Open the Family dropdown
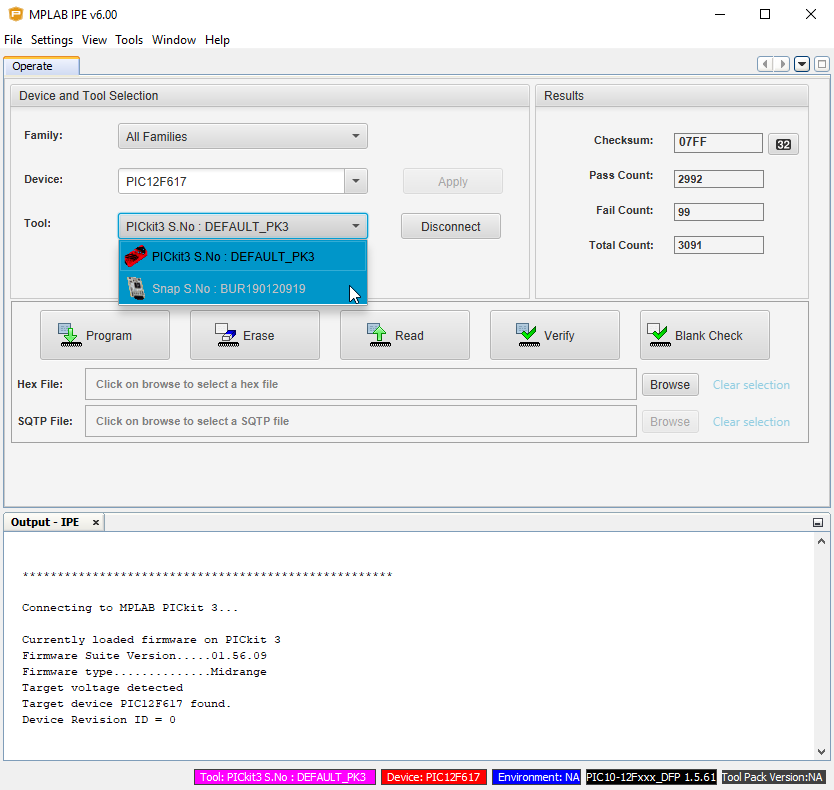834x790 pixels. pyautogui.click(x=243, y=137)
